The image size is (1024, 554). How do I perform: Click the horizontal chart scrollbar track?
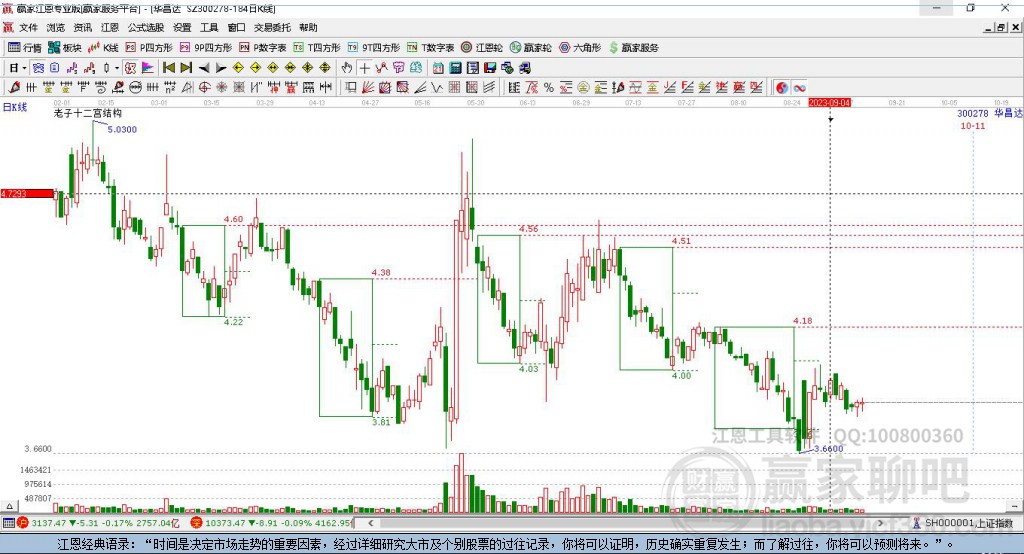pyautogui.click(x=625, y=523)
